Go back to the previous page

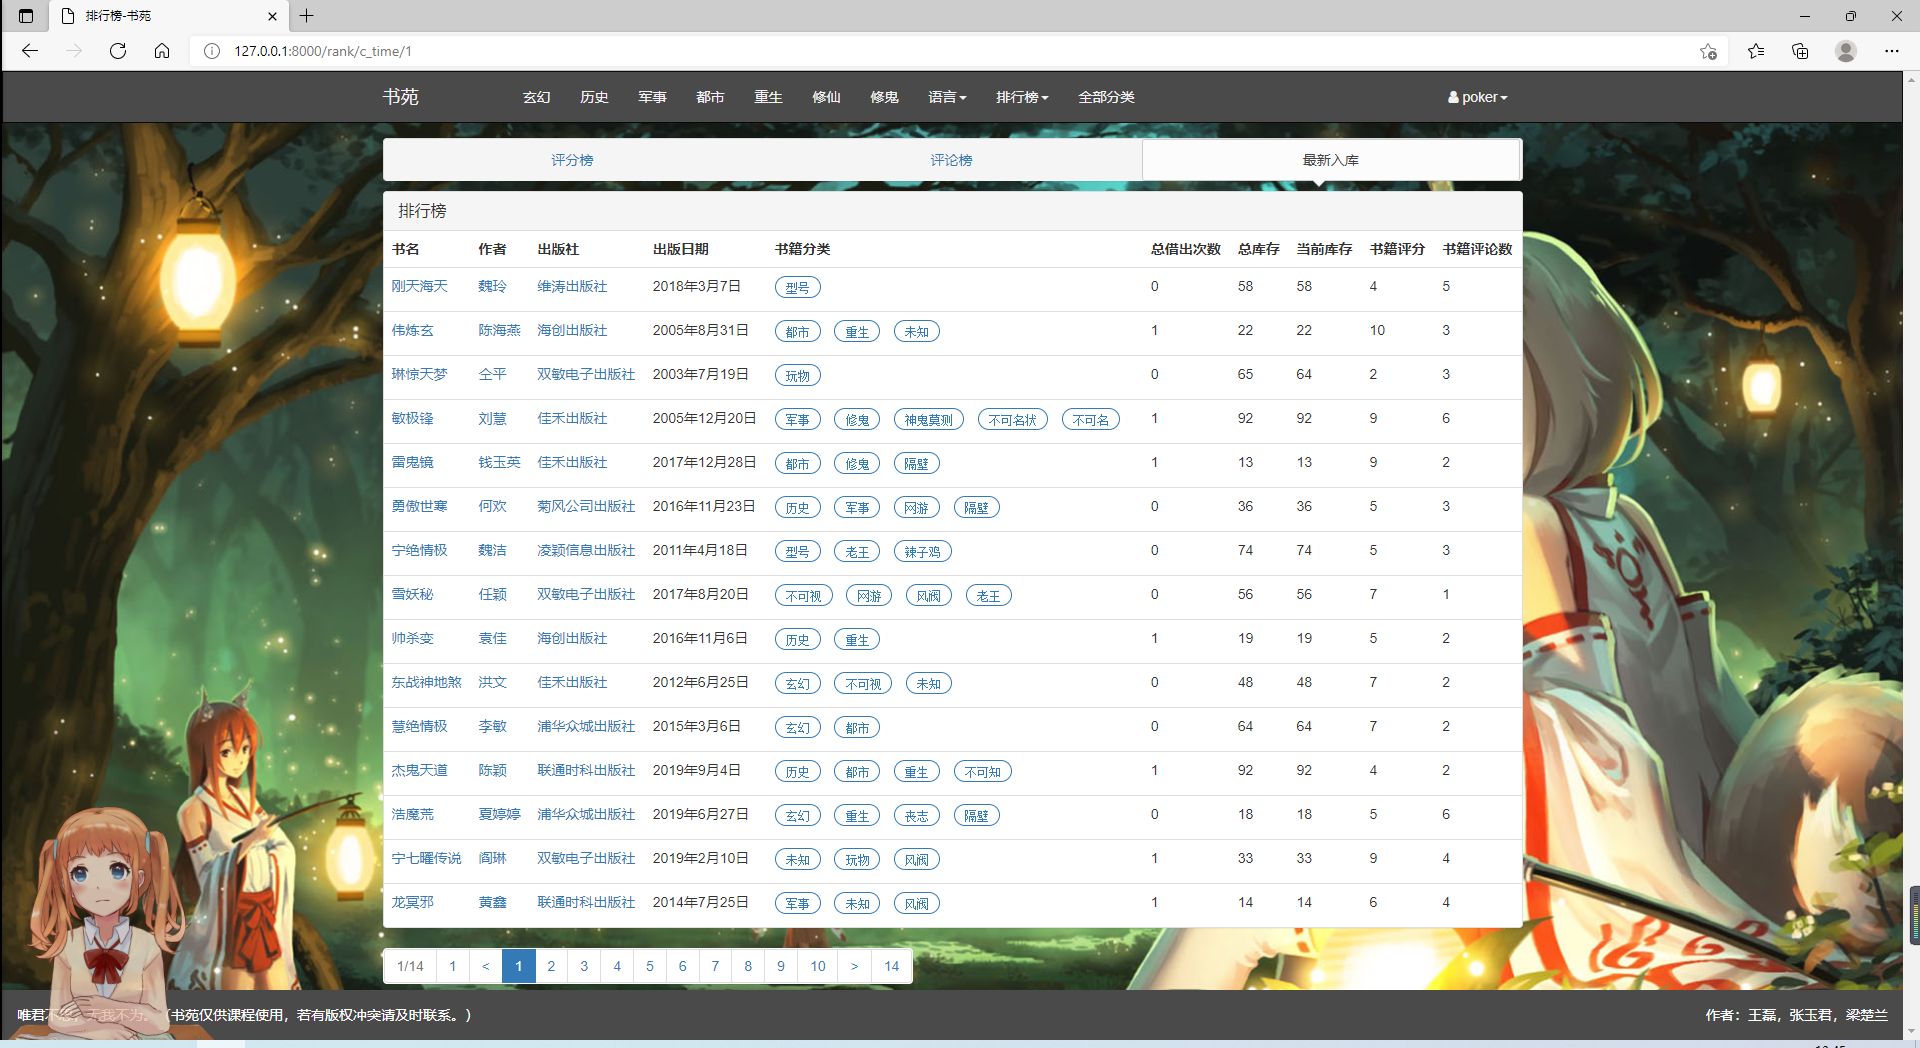click(30, 51)
